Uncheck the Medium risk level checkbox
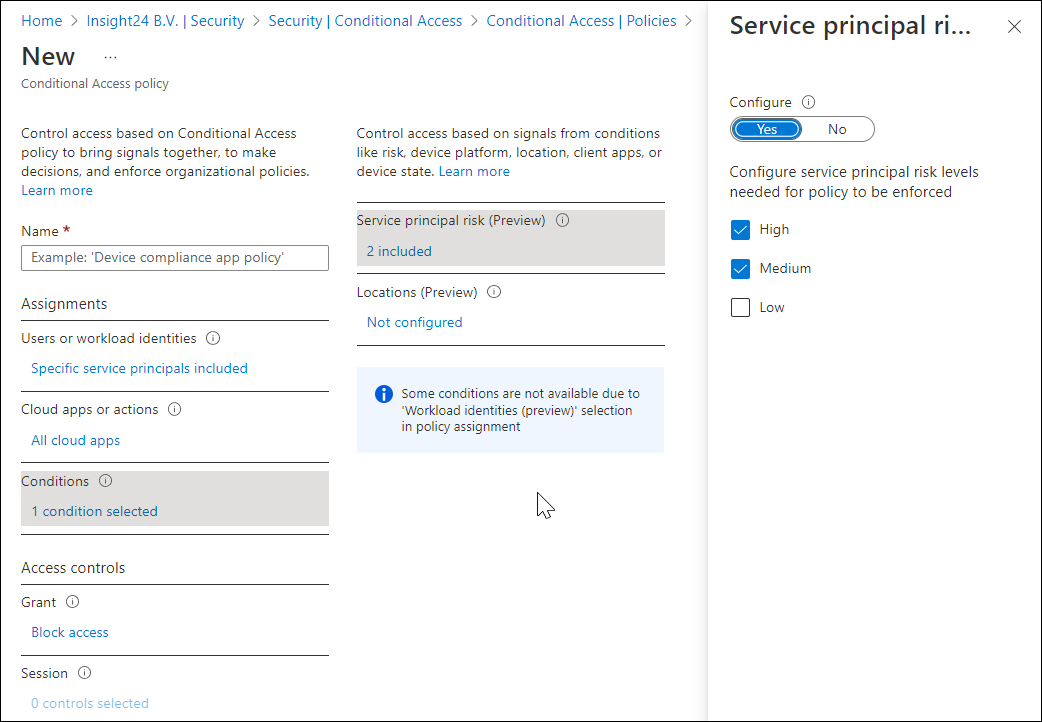Image resolution: width=1042 pixels, height=722 pixels. 740,269
